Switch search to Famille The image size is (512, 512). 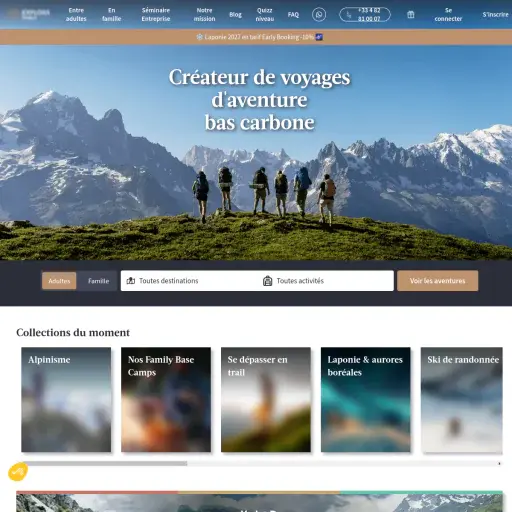coord(98,281)
